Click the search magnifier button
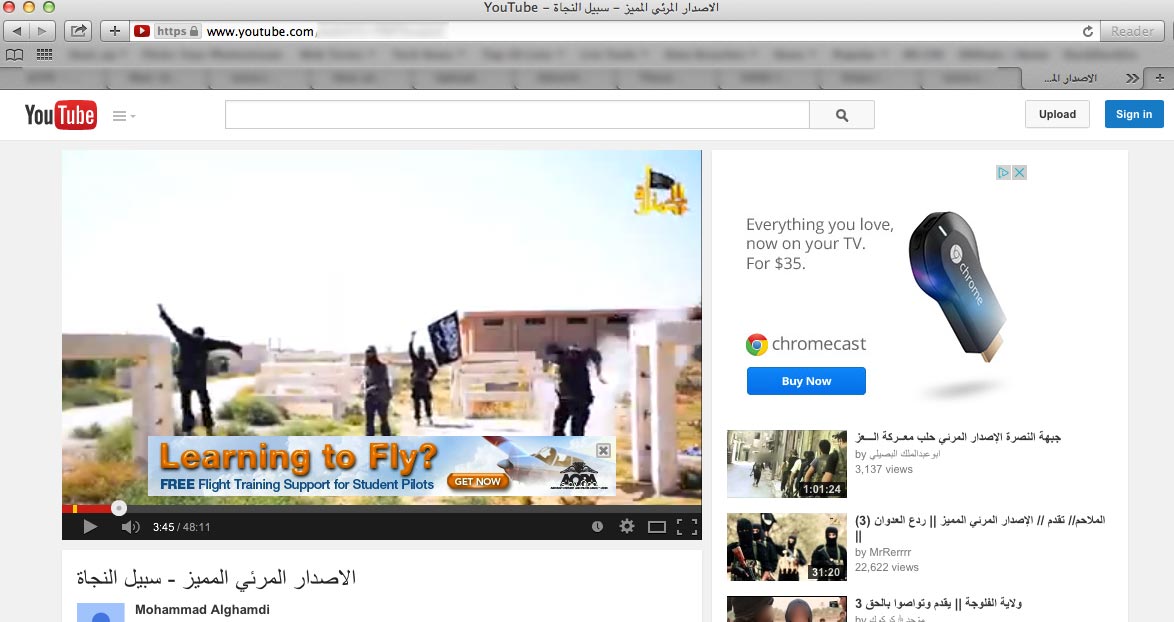 click(841, 115)
